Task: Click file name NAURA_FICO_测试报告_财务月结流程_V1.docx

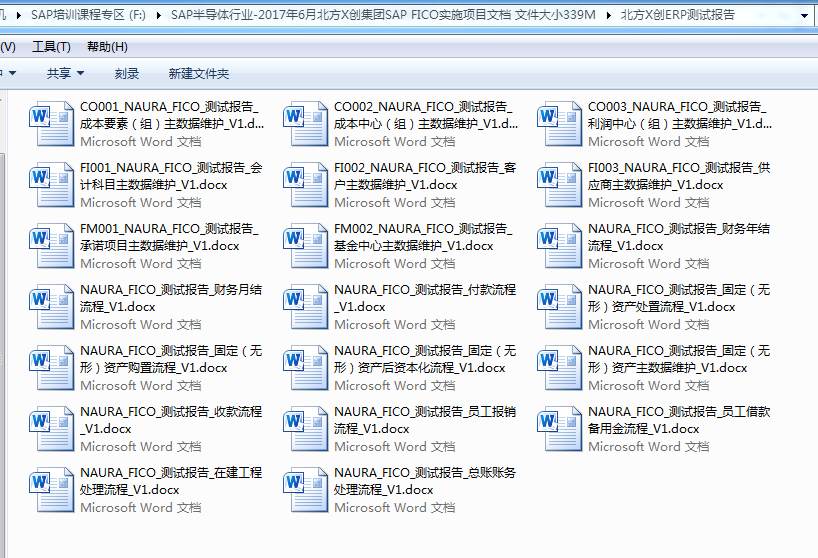Action: tap(171, 298)
